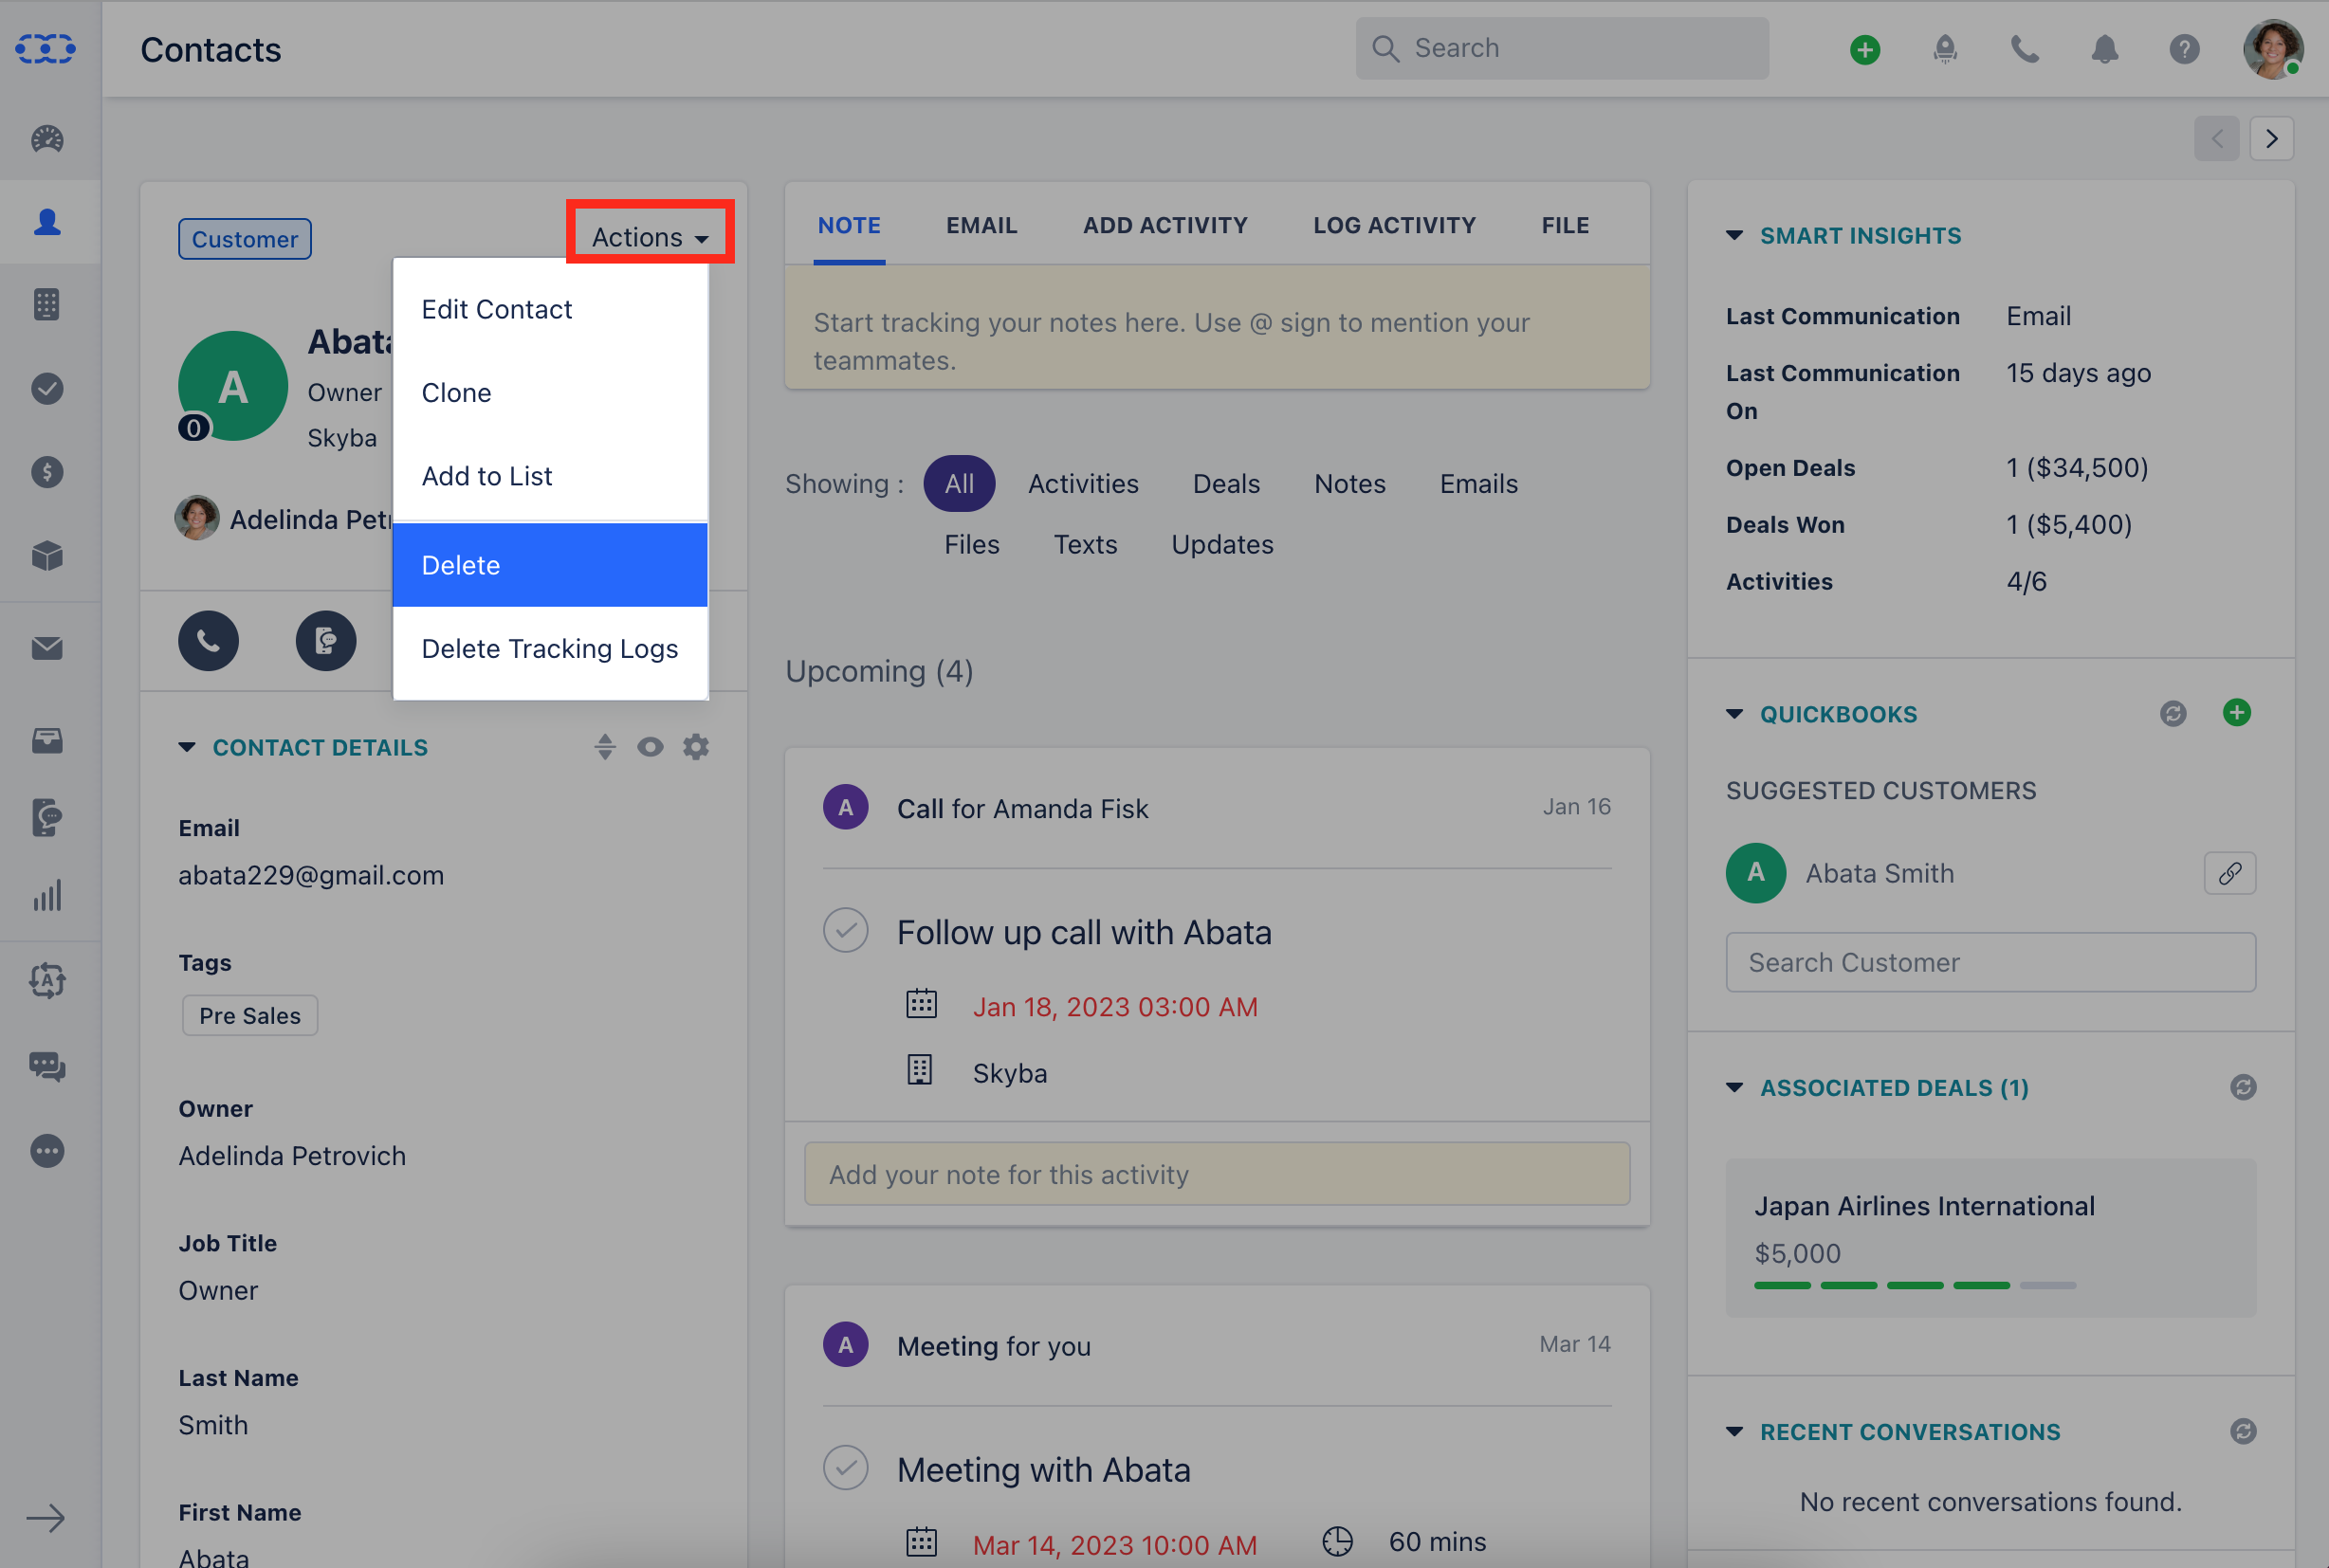Open tasks checkmark icon in sidebar

(x=47, y=388)
